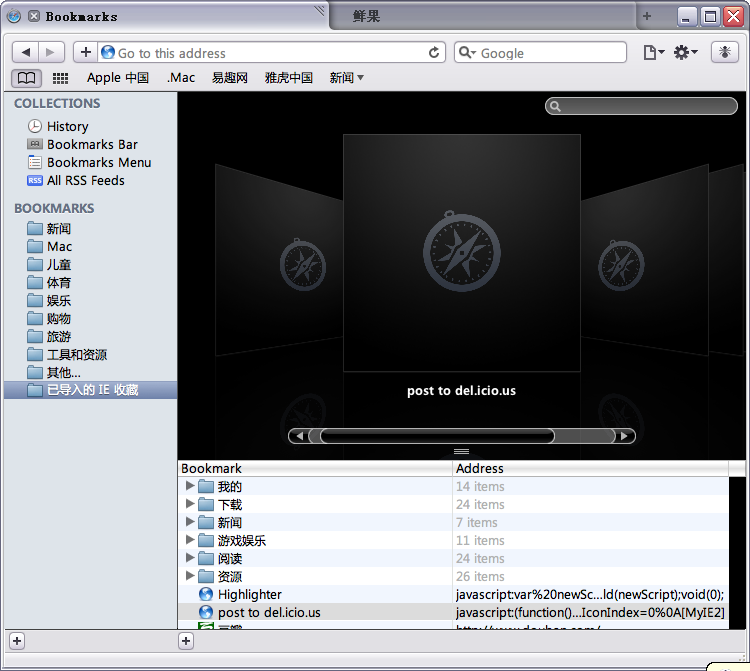Expand the 资源 folder row
The height and width of the screenshot is (671, 750).
(190, 576)
